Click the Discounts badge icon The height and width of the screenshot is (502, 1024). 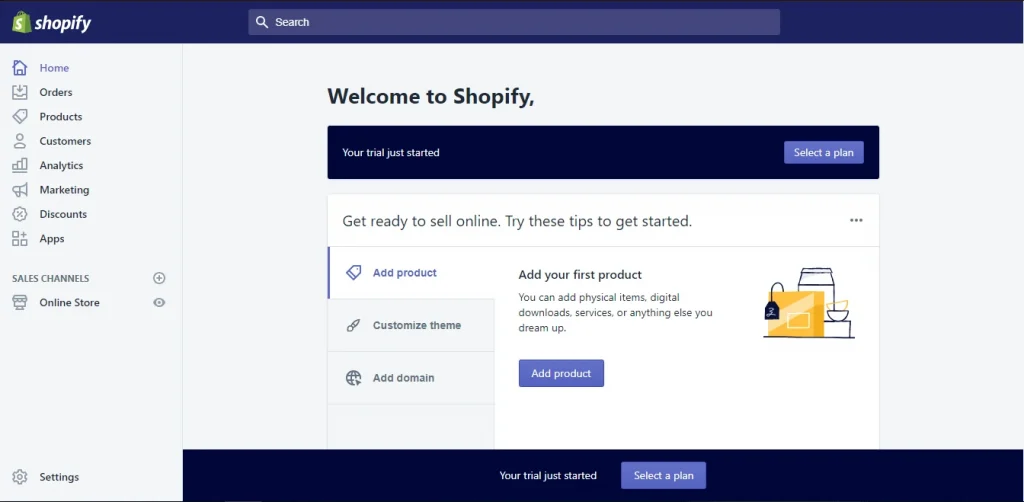[x=20, y=214]
